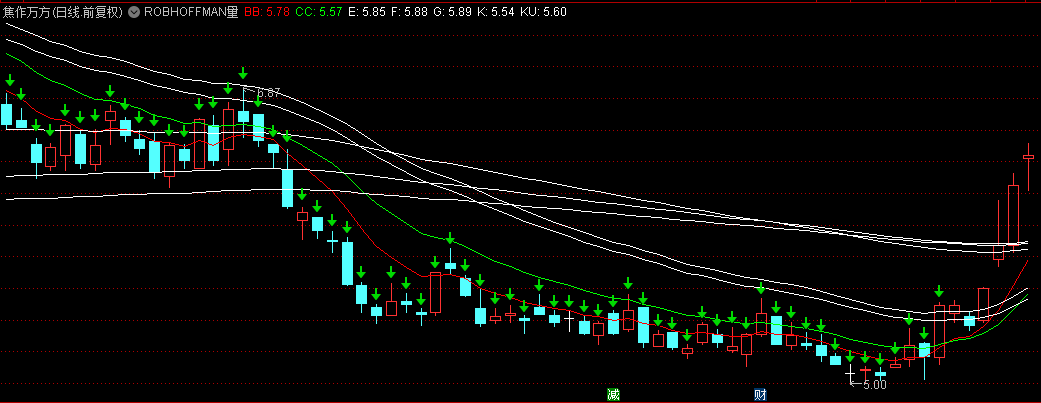Click the K: 5.54 readout
The width and height of the screenshot is (1041, 403).
click(x=495, y=12)
